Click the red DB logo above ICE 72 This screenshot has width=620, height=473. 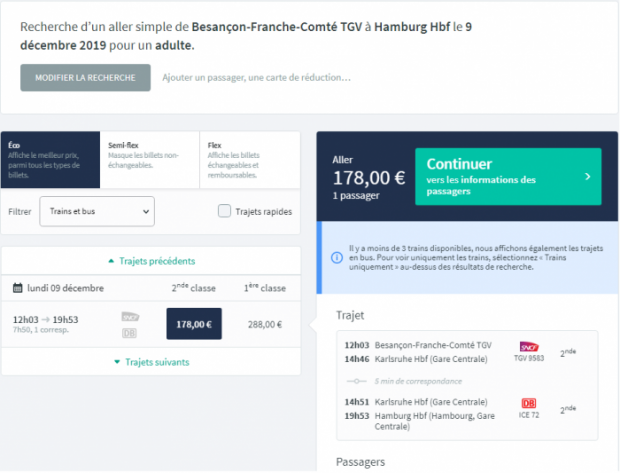[529, 403]
